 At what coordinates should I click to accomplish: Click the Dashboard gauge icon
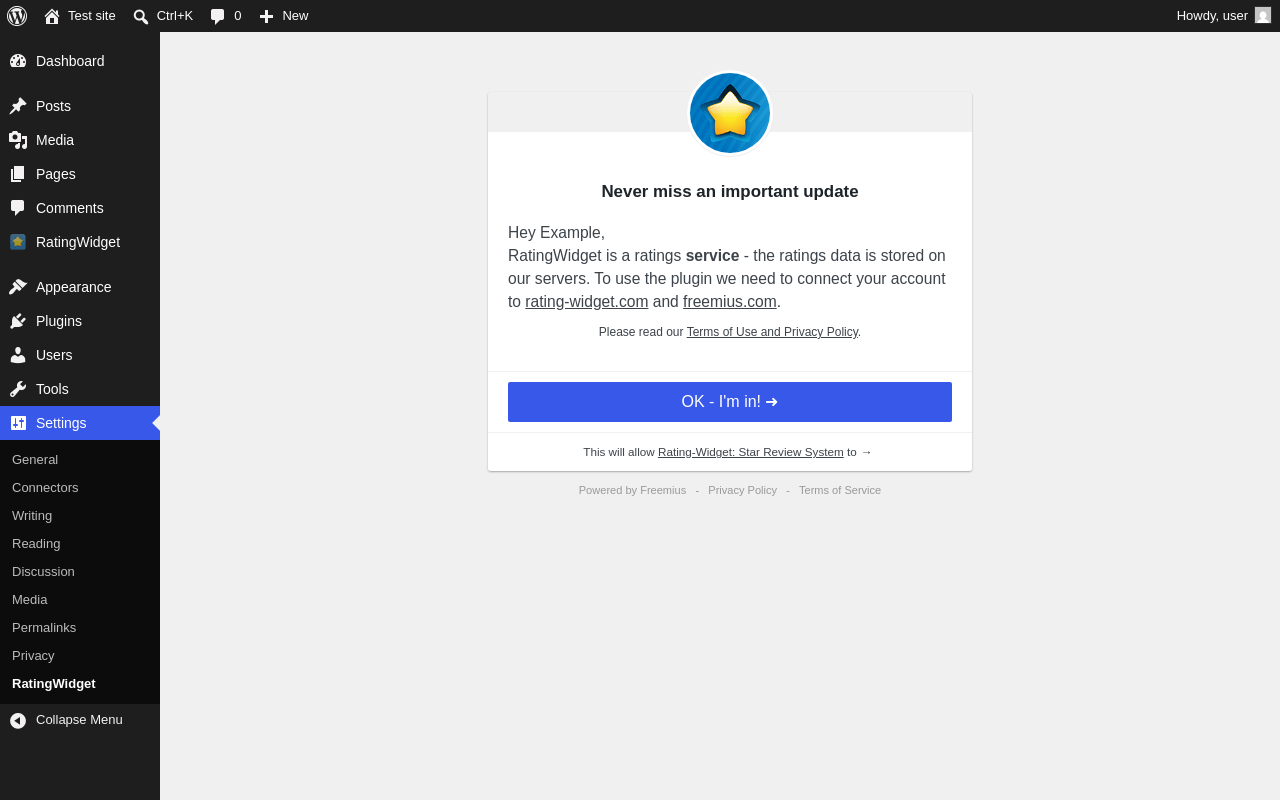point(18,61)
